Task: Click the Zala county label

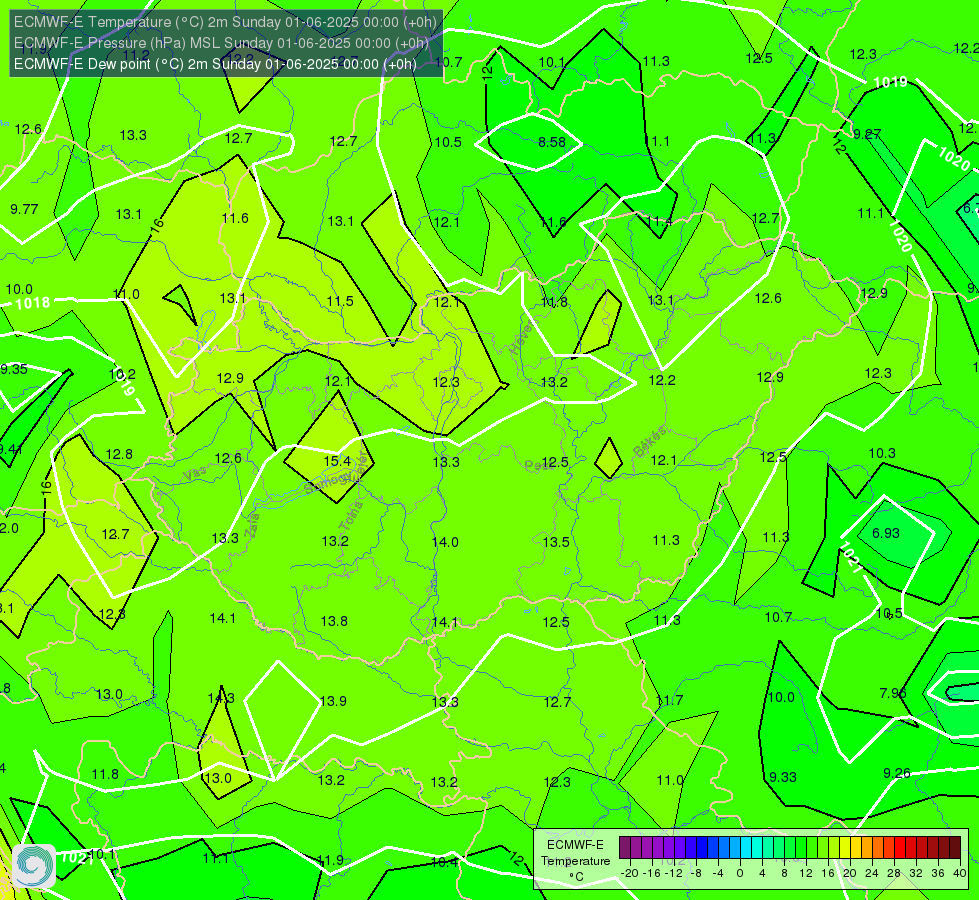Action: pos(252,525)
